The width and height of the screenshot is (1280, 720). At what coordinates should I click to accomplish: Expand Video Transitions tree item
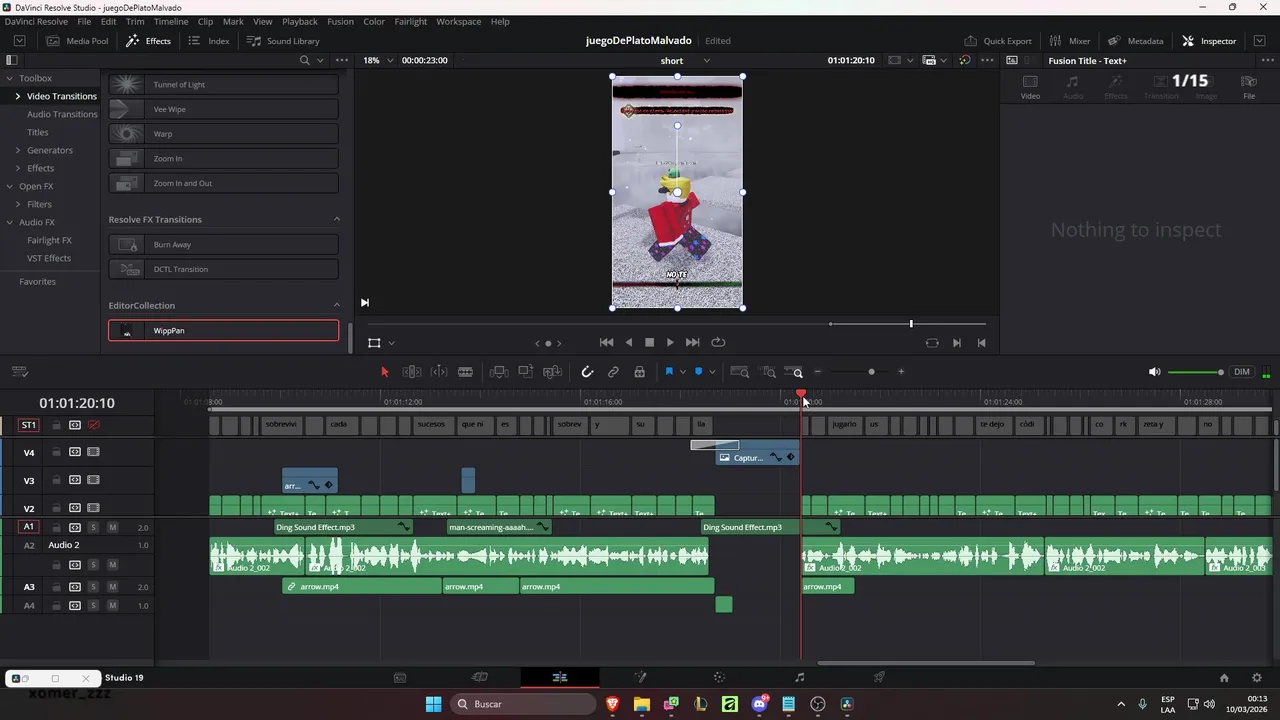[x=17, y=96]
